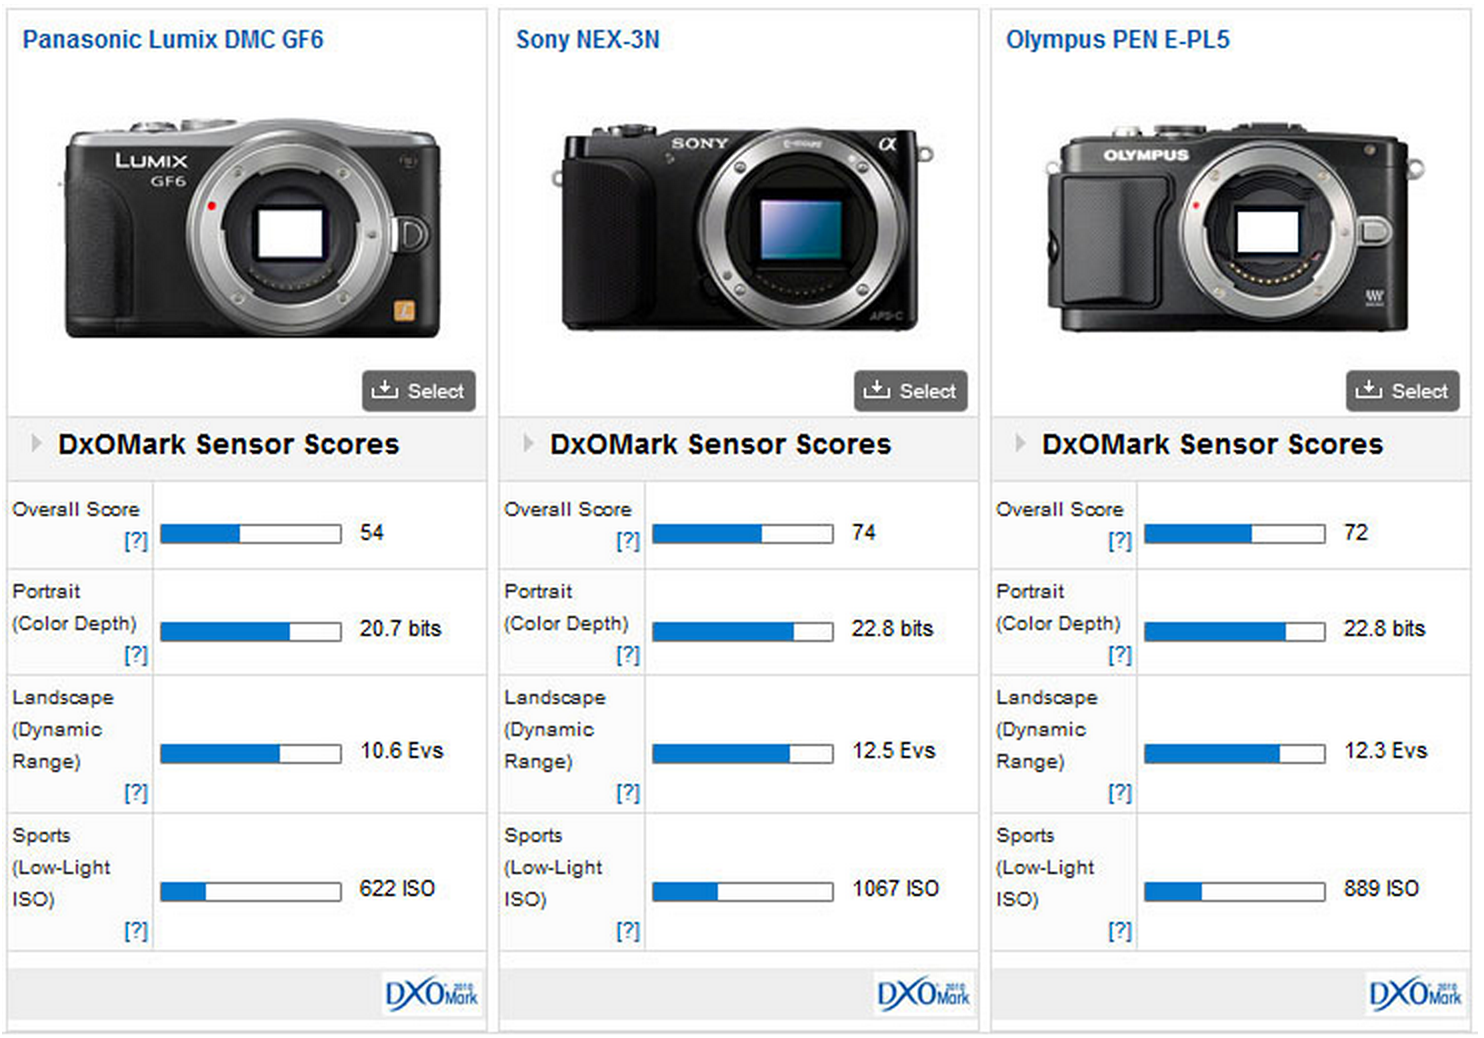
Task: Open Portrait Color Depth help for Panasonic GF6
Action: 136,655
